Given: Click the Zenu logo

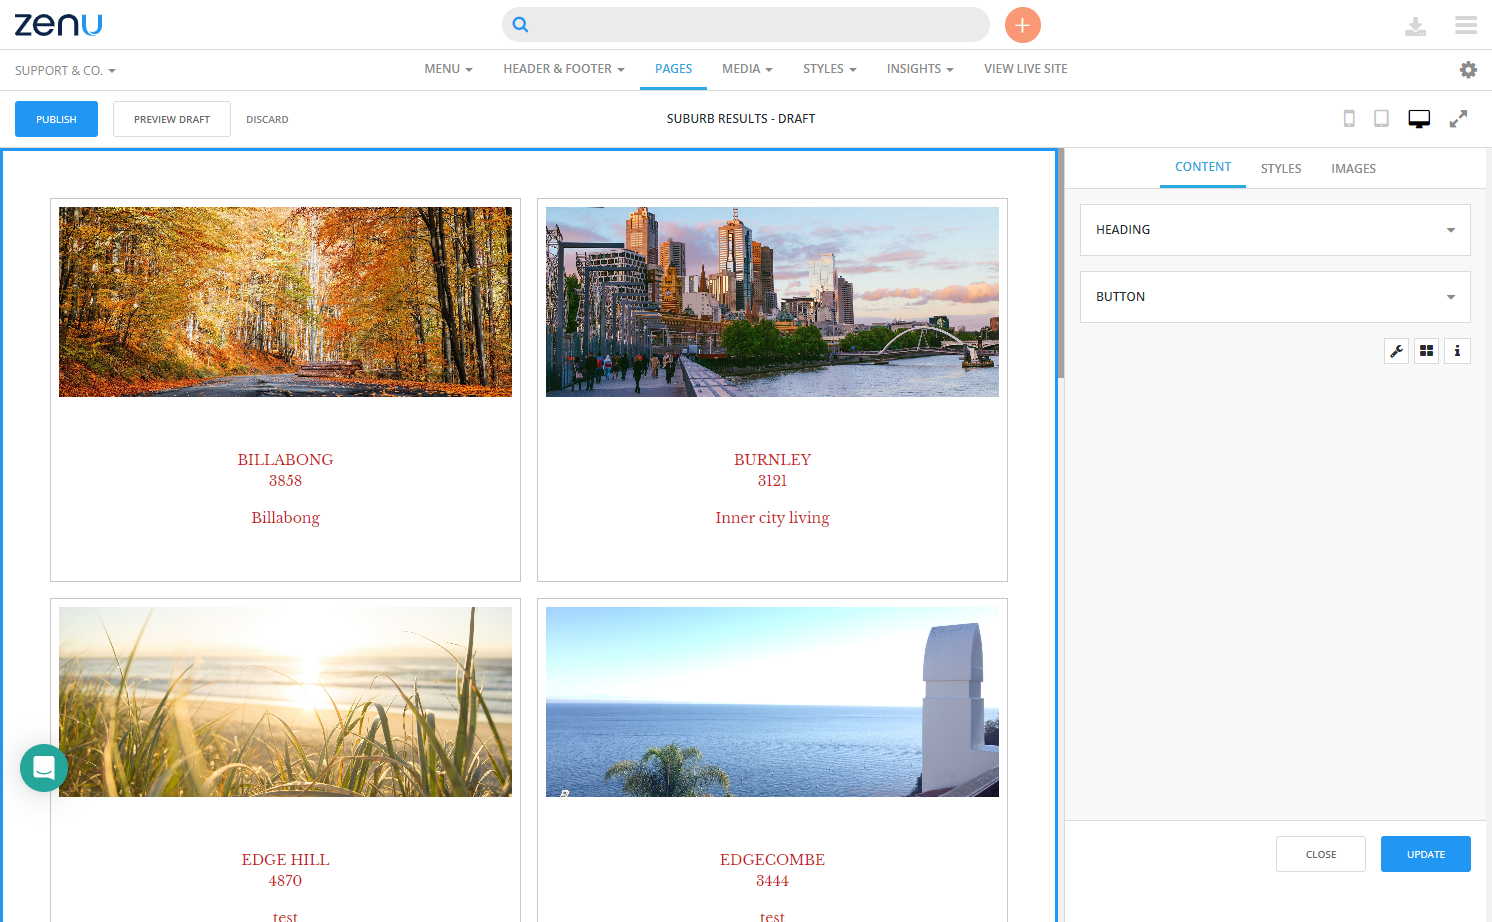Looking at the screenshot, I should (x=58, y=25).
